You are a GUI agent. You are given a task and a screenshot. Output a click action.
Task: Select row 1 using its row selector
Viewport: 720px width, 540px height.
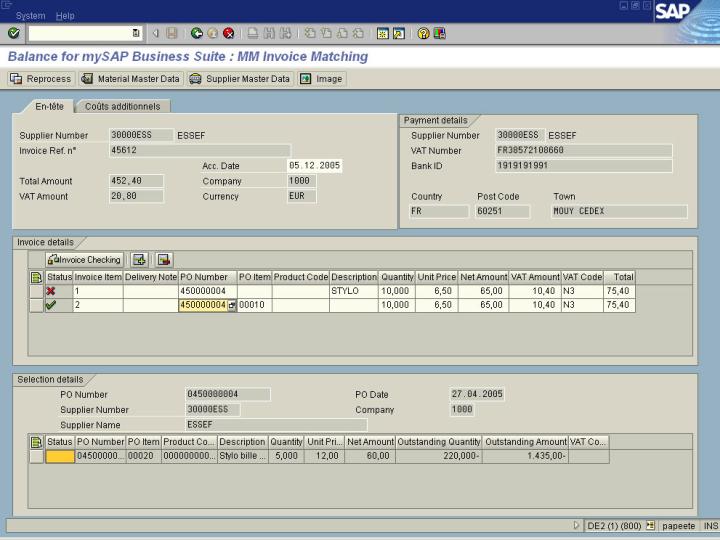point(36,291)
